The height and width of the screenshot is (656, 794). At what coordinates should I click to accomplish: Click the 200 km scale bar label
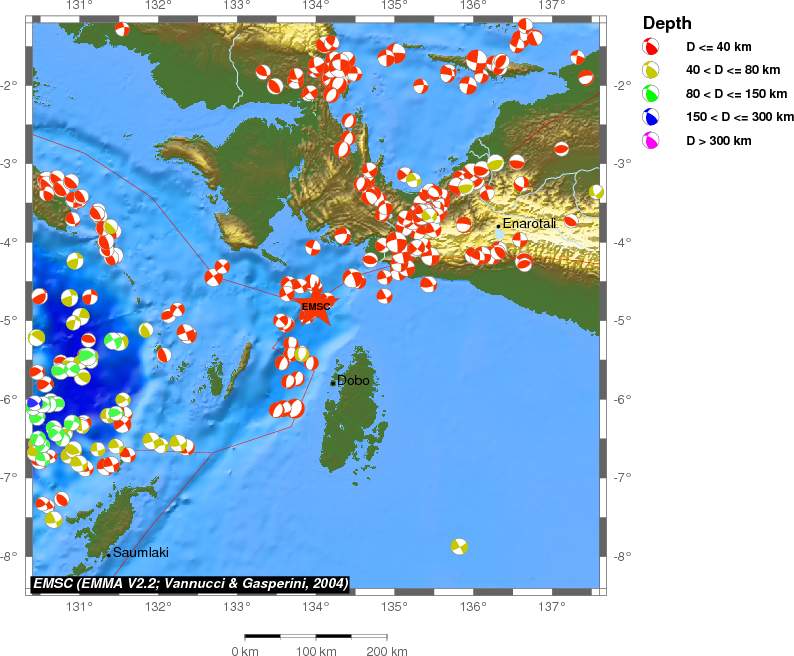[385, 651]
